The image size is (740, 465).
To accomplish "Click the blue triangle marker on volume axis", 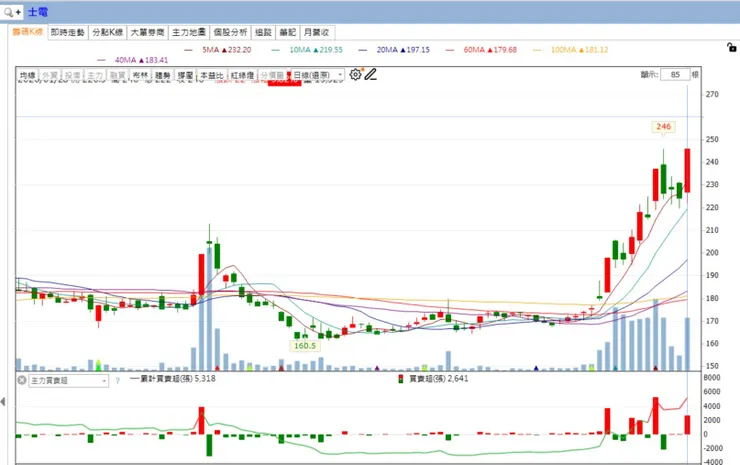I will (x=536, y=368).
